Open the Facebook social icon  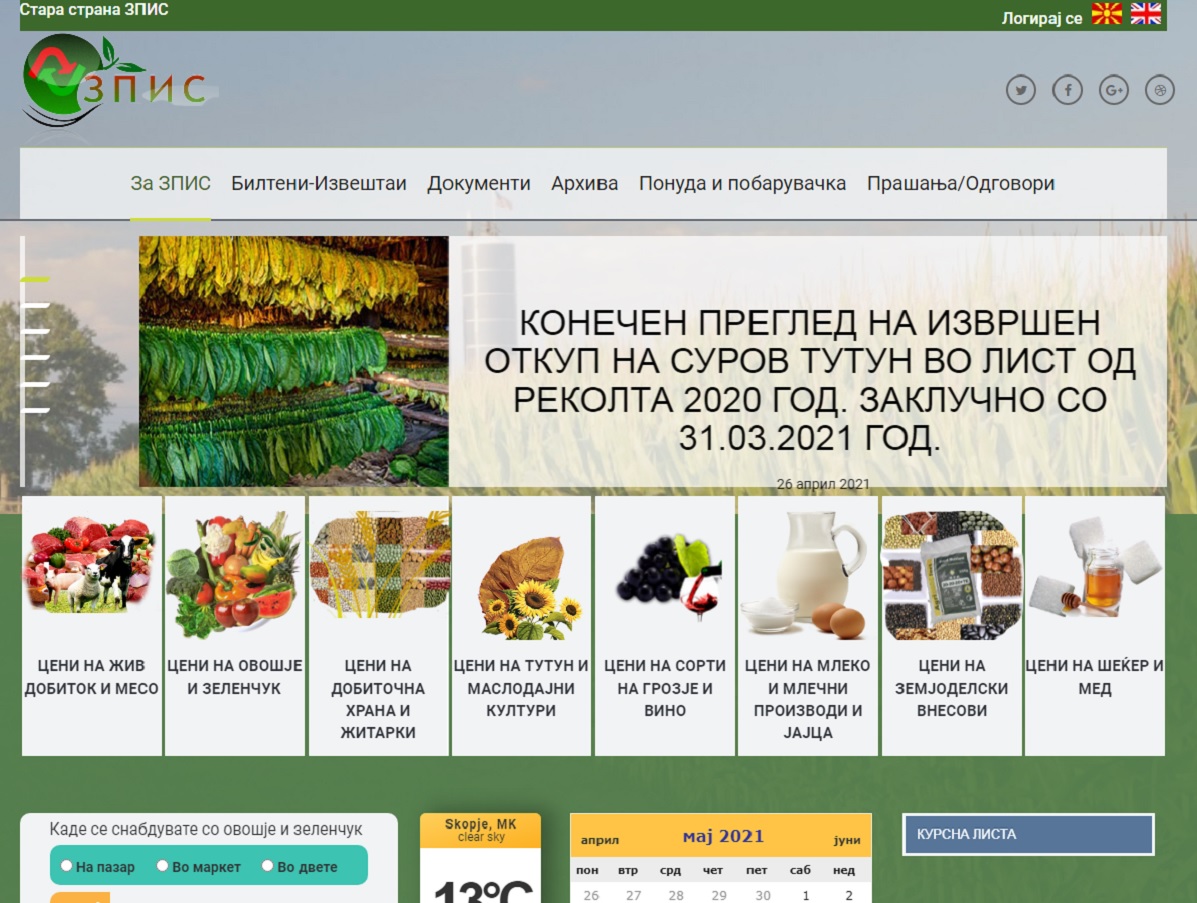click(x=1067, y=91)
